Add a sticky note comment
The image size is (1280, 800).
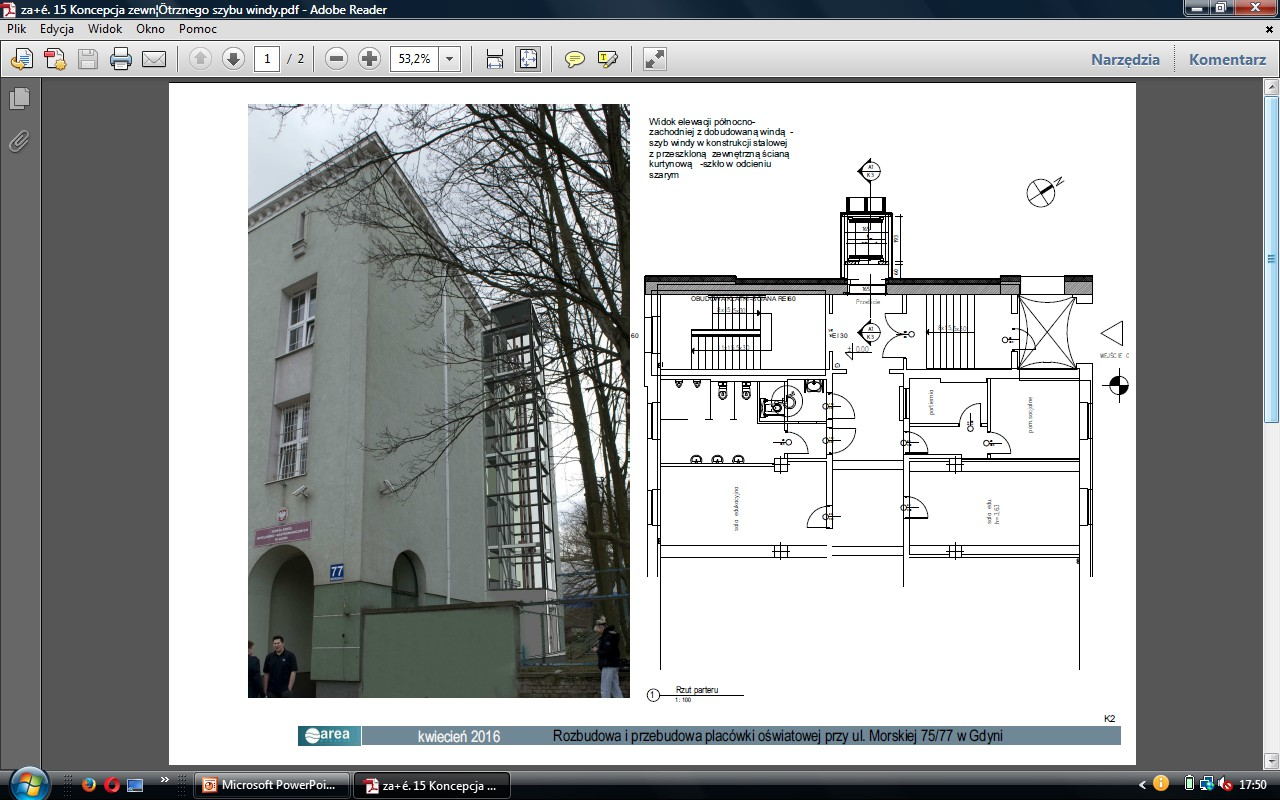point(574,59)
